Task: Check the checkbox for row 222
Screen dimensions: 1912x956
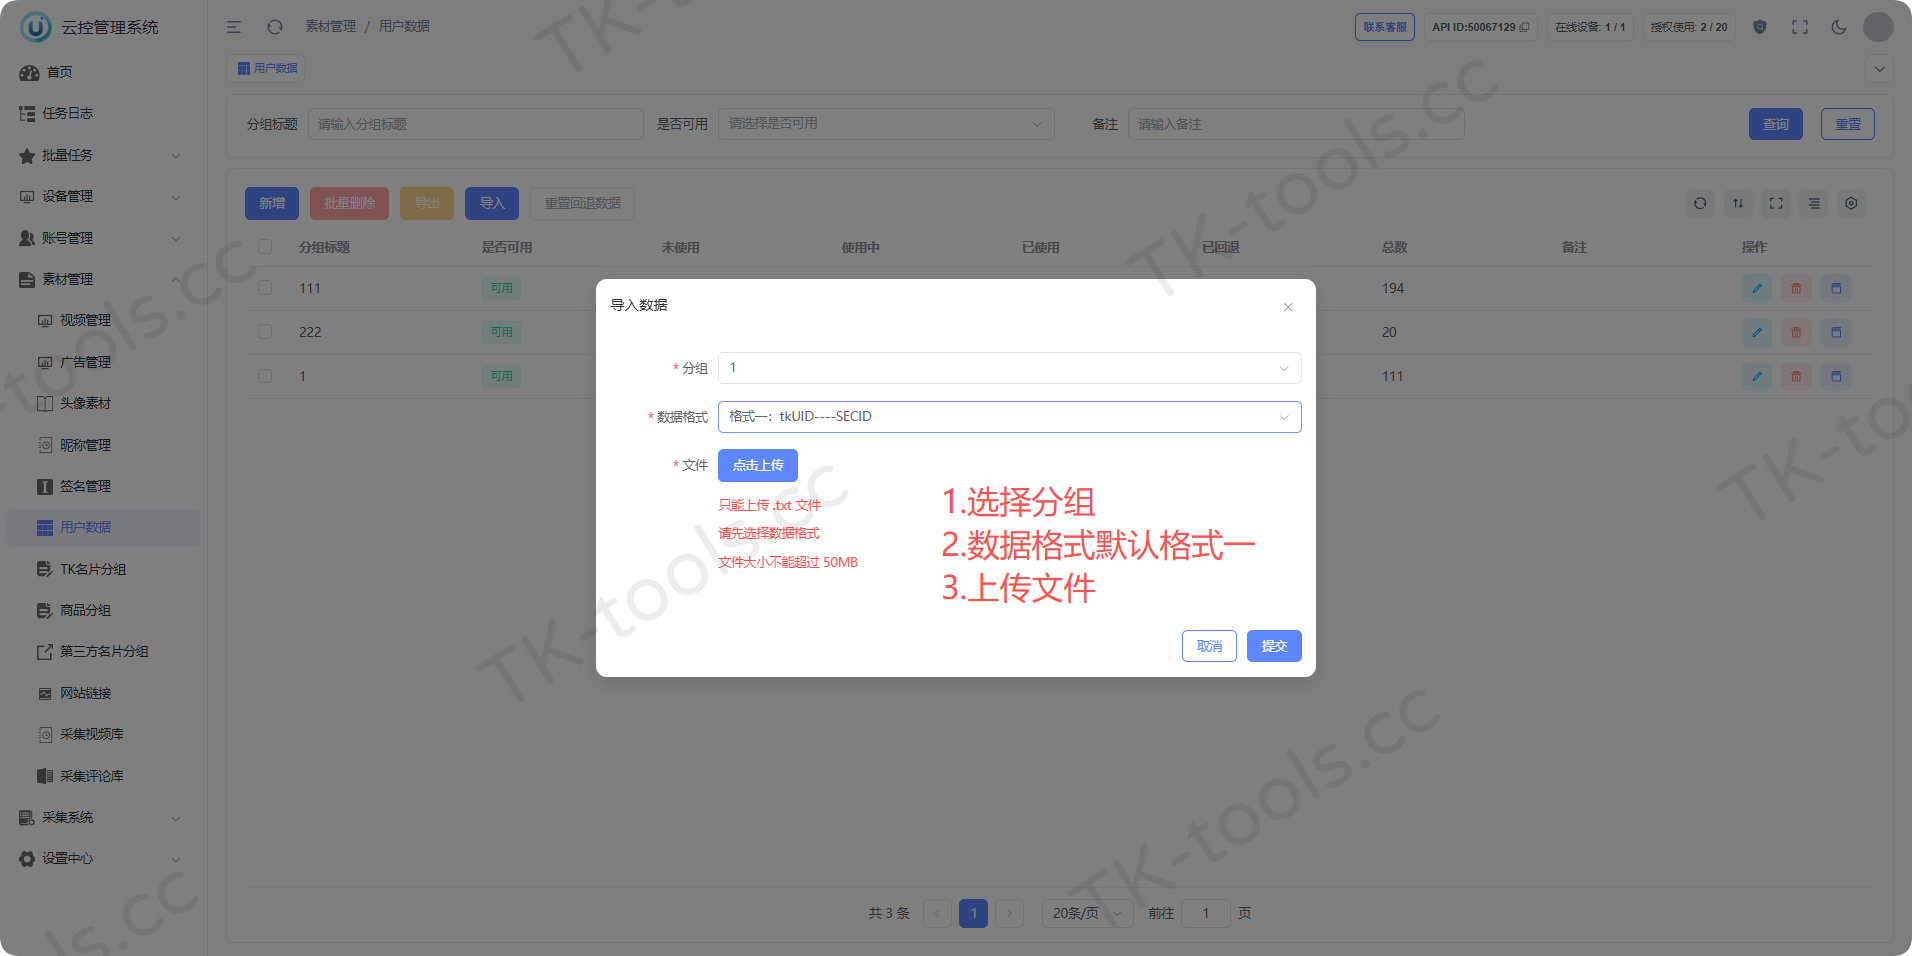Action: [265, 332]
